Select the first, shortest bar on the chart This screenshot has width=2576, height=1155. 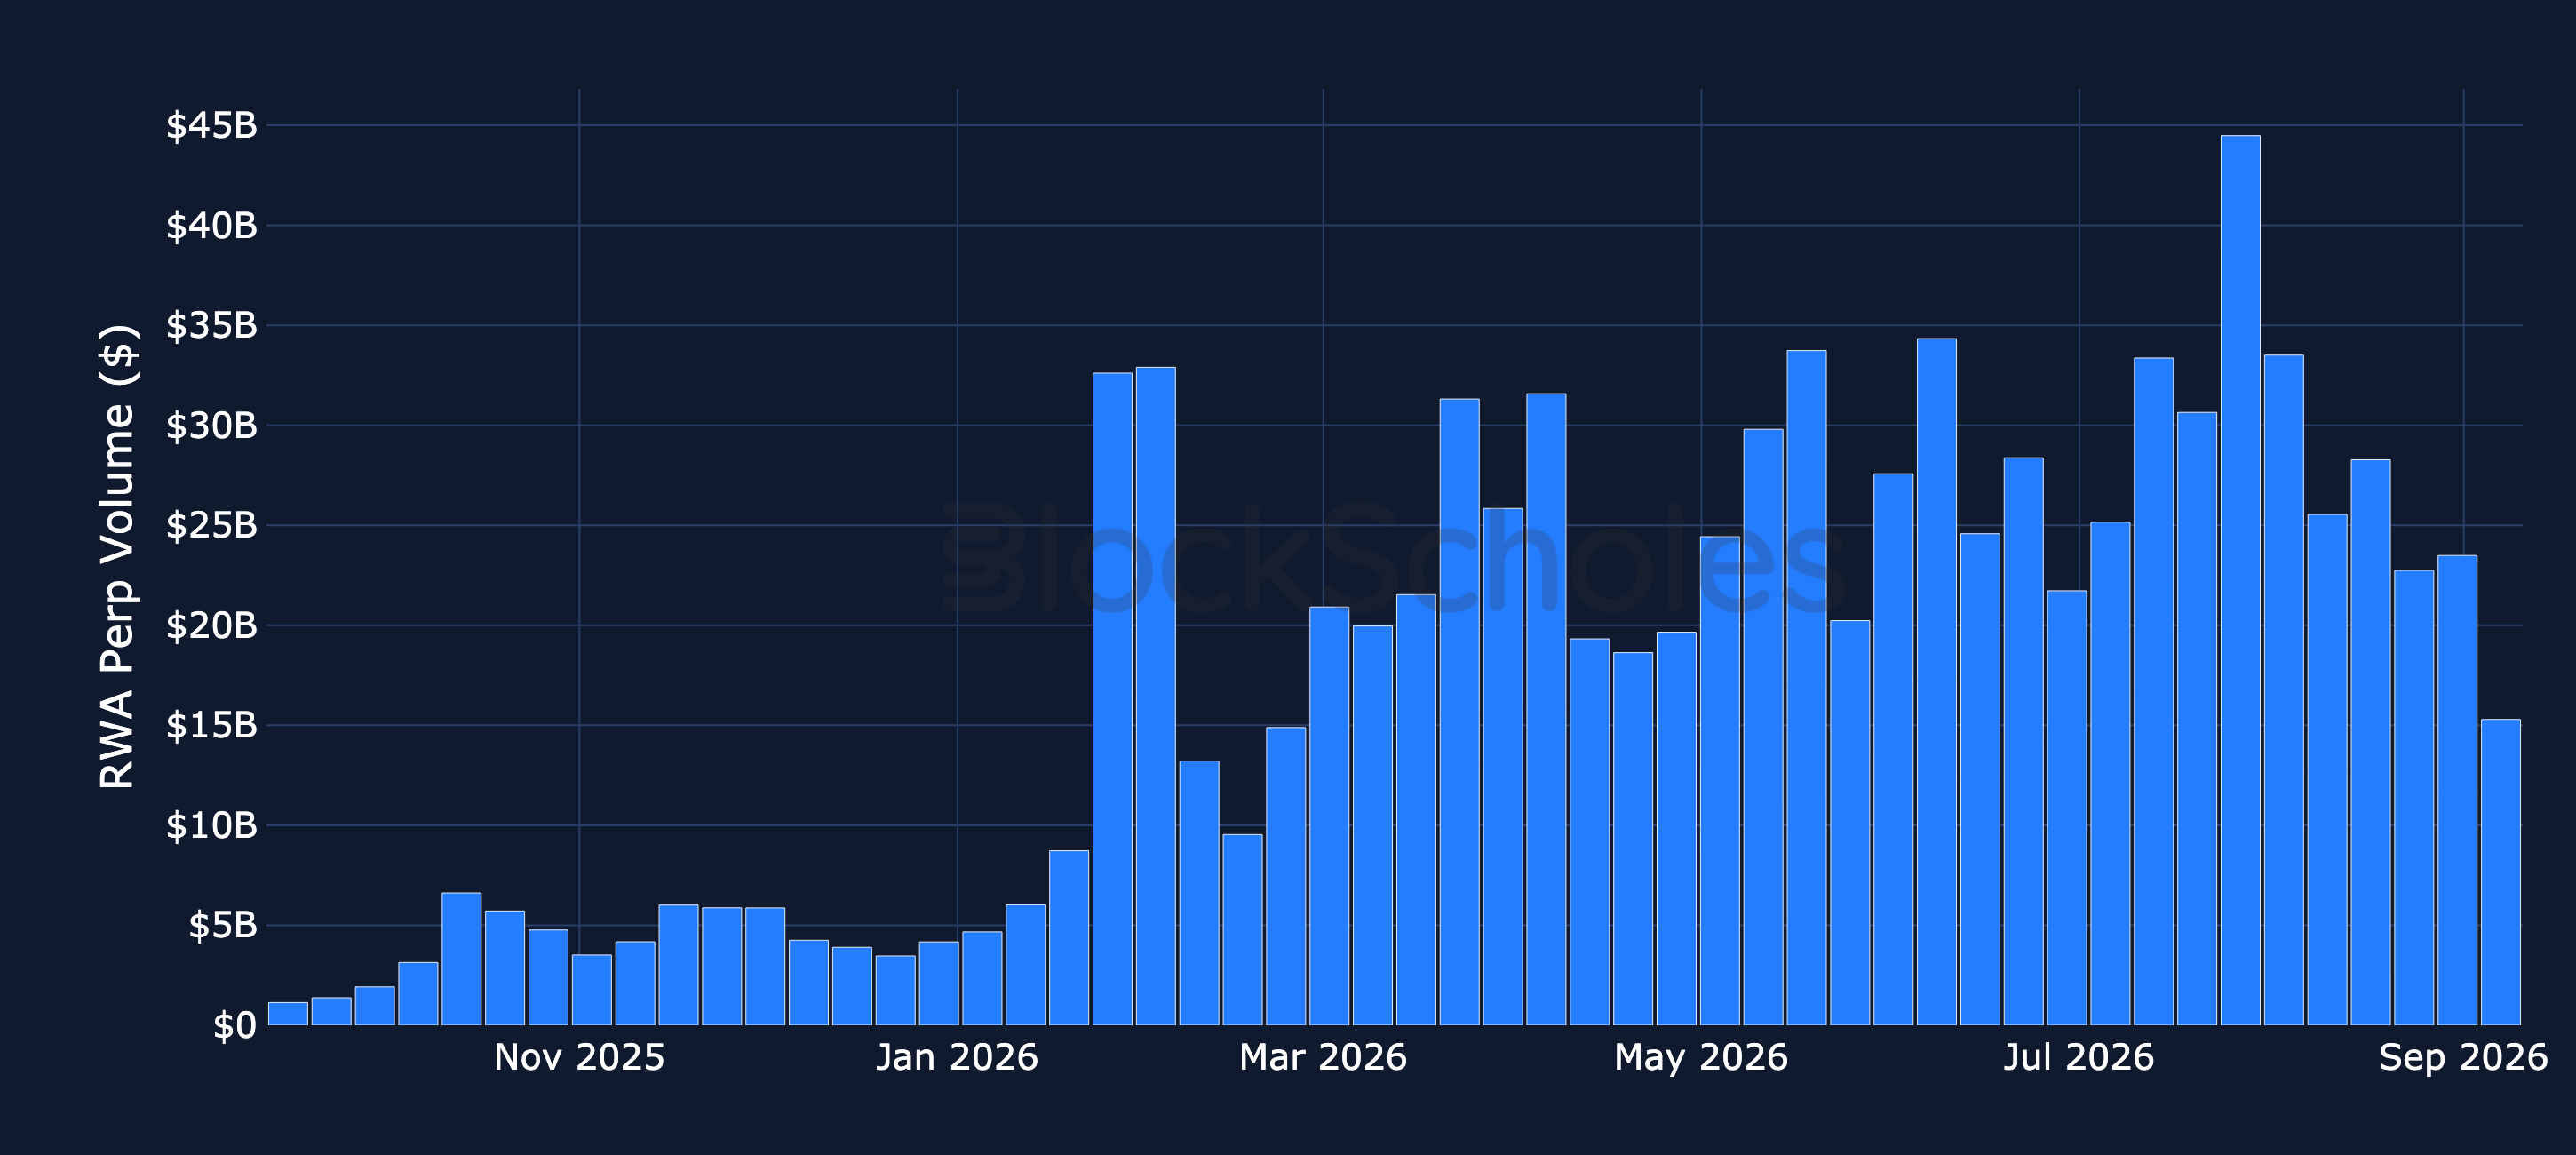[x=288, y=1014]
